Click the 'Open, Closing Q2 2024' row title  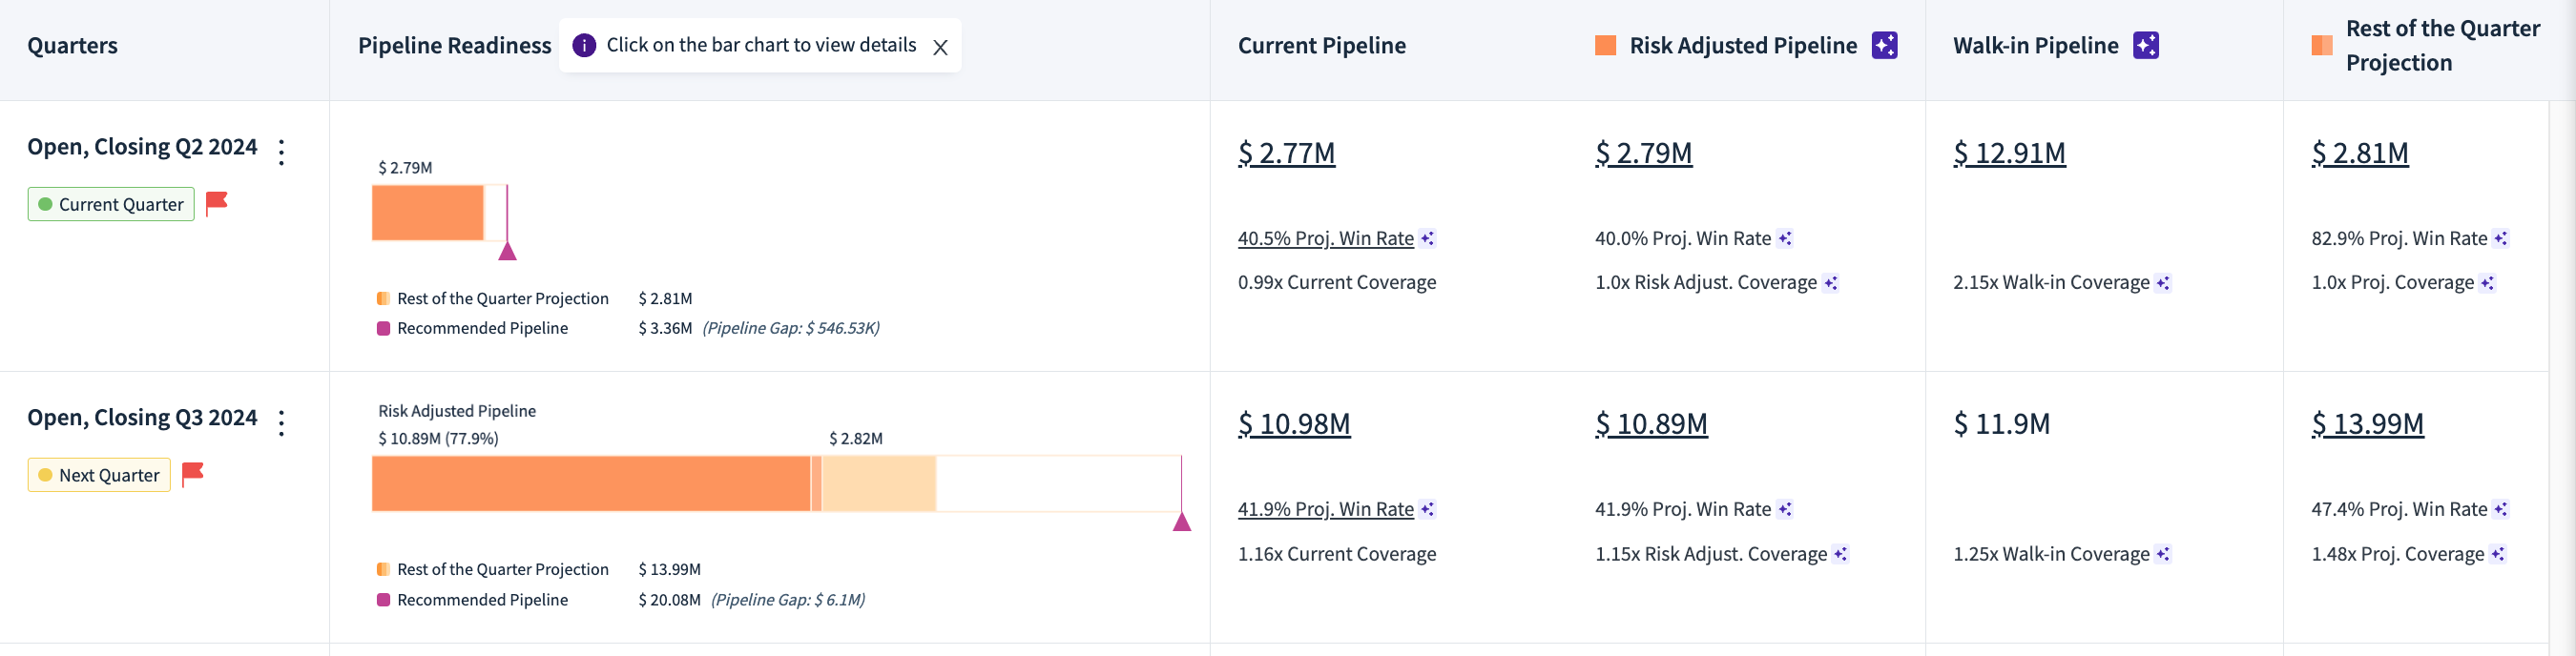pos(142,147)
